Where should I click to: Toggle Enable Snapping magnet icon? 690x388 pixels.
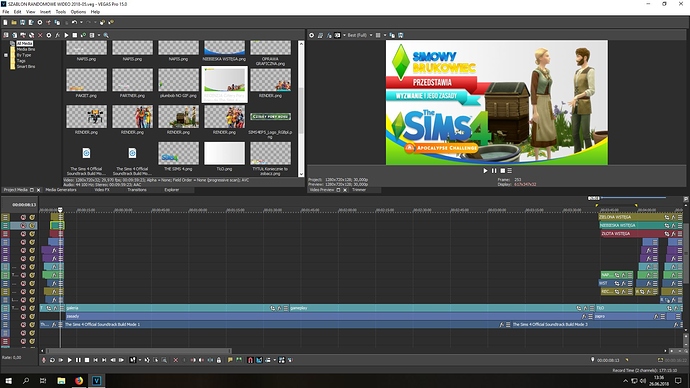(250, 360)
